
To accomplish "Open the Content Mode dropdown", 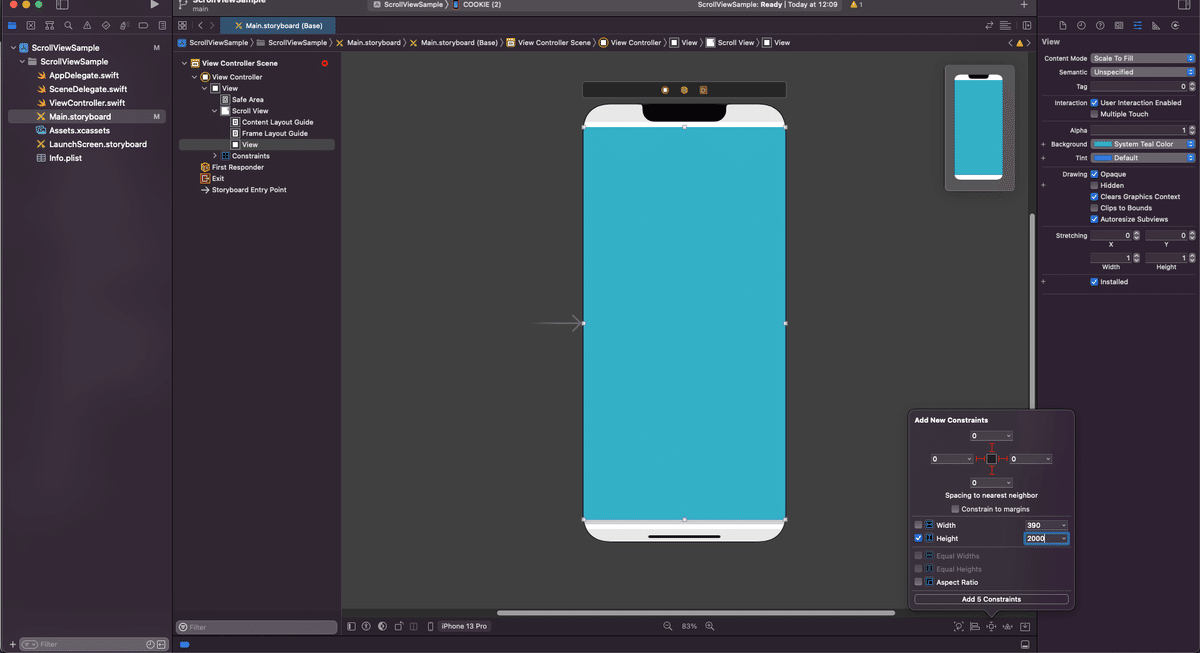I will coord(1143,59).
